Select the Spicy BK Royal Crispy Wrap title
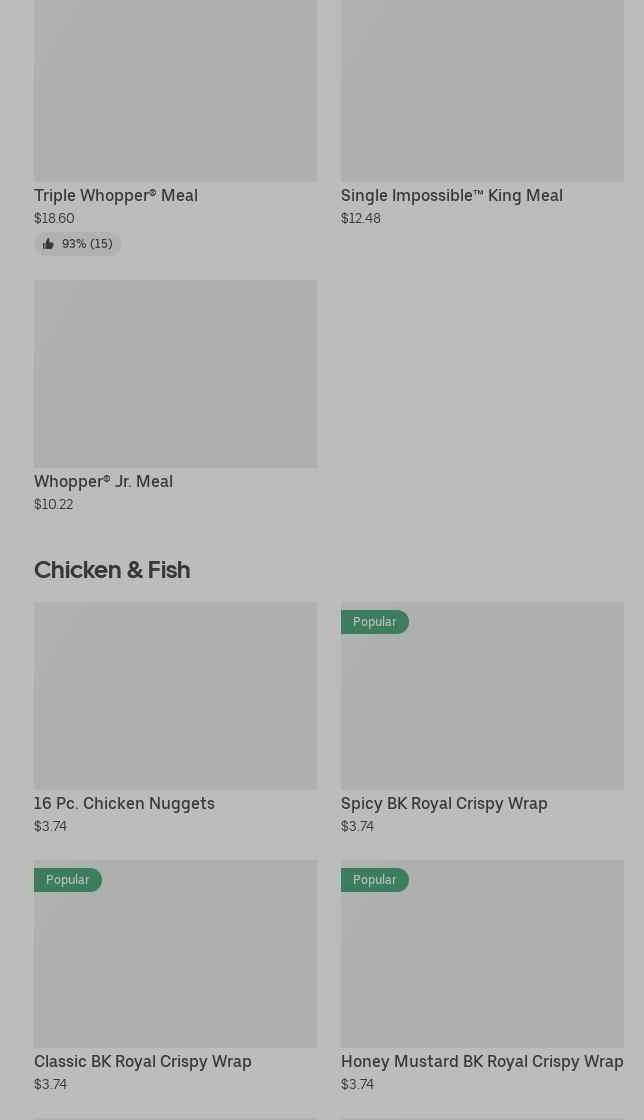Viewport: 644px width, 1120px height. [444, 803]
